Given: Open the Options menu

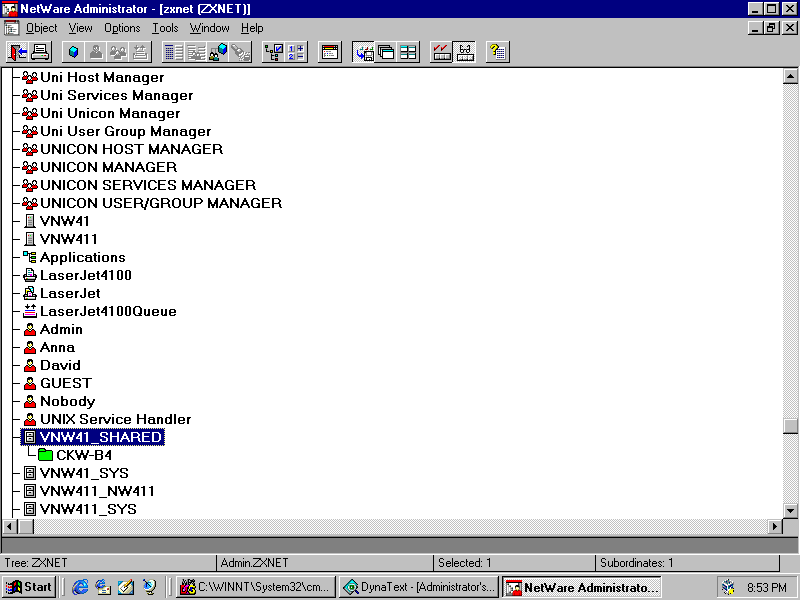Looking at the screenshot, I should coord(122,28).
